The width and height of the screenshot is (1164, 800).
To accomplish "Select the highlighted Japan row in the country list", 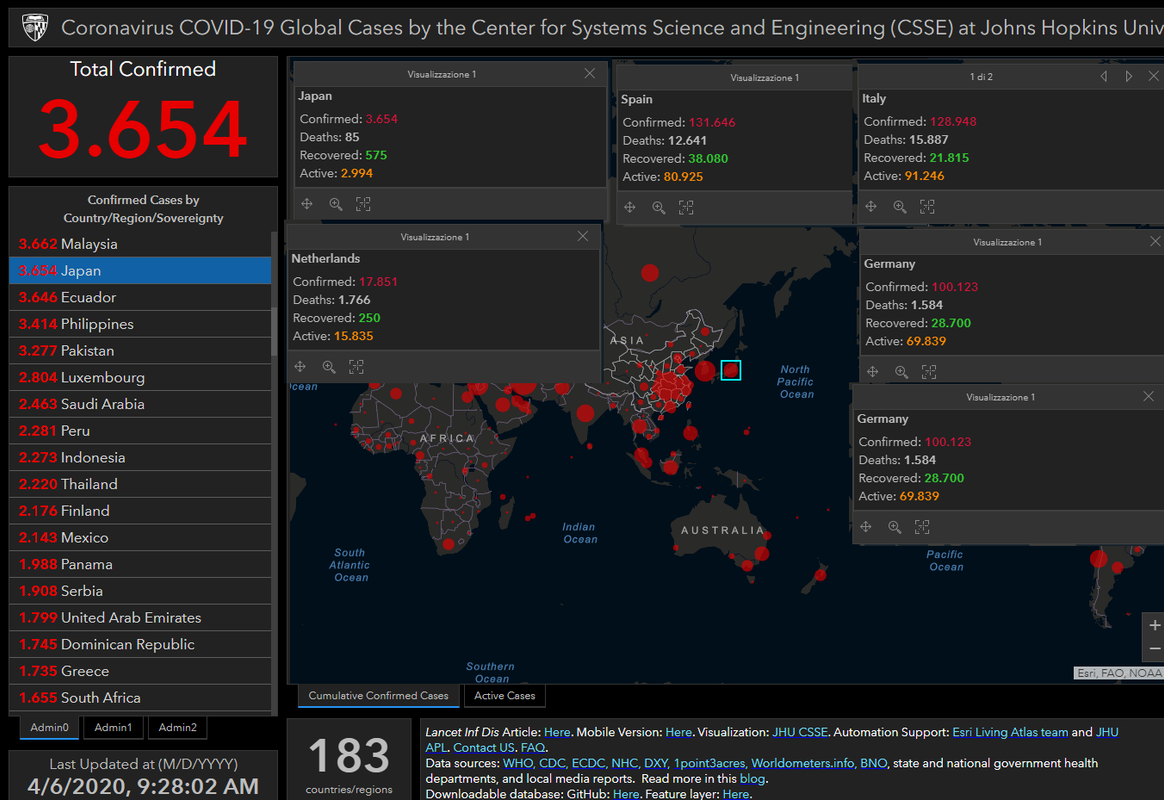I will pos(140,271).
